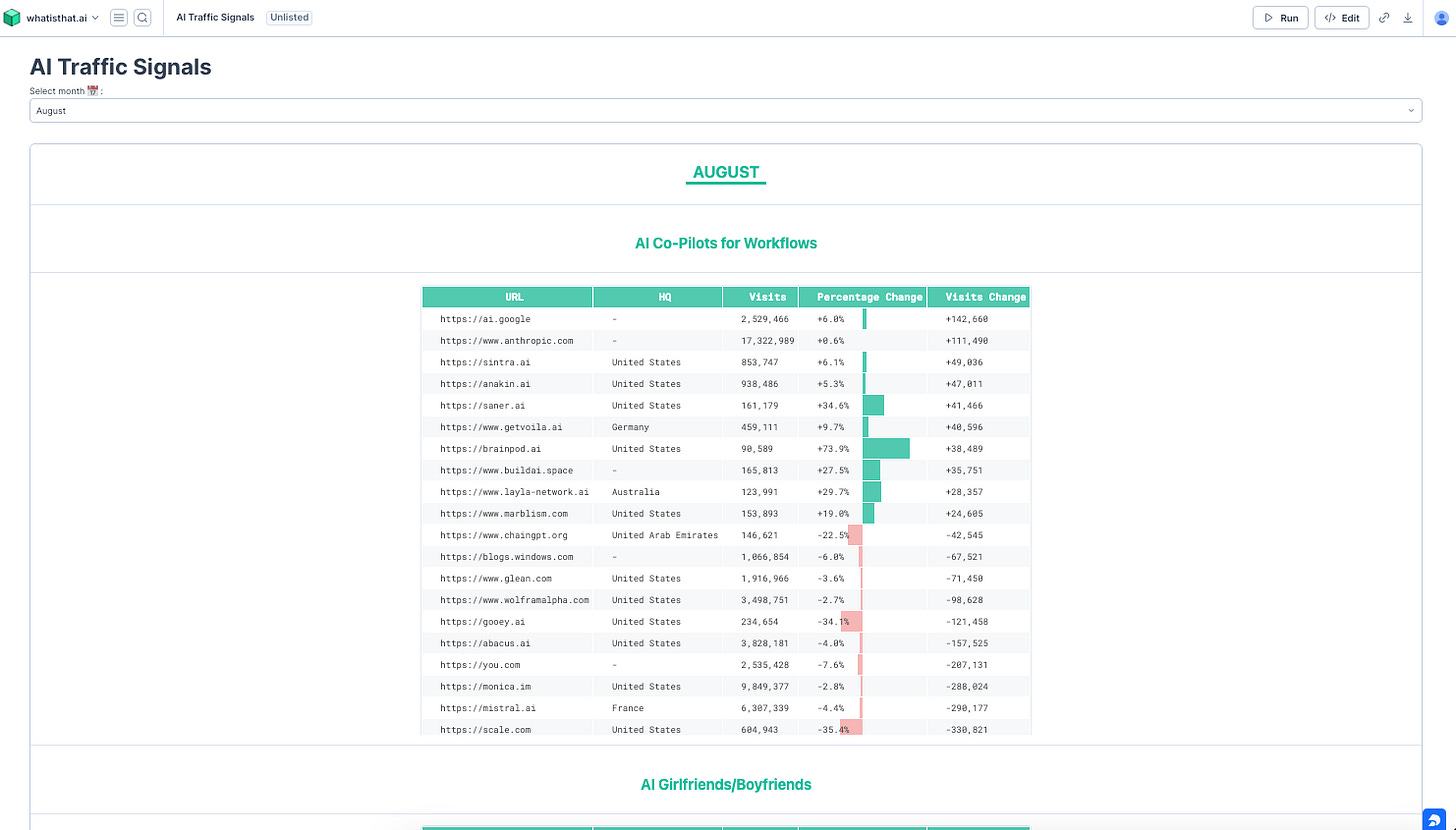Click the saner.ai +34.6% green bar

coord(873,406)
